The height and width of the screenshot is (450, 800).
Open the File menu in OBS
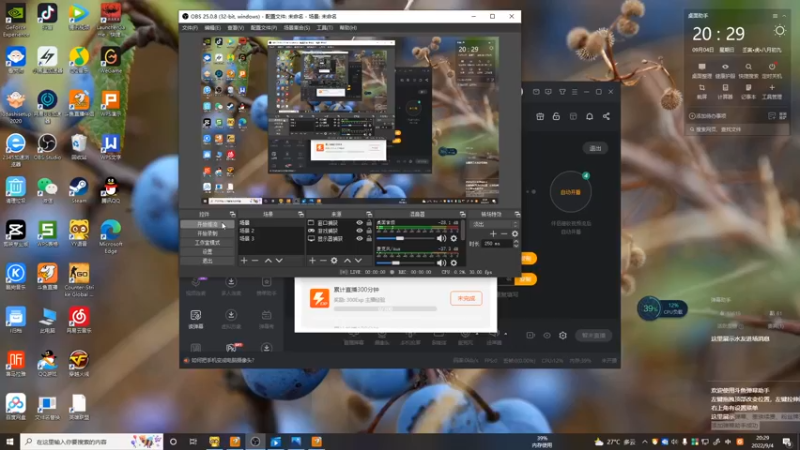click(190, 28)
